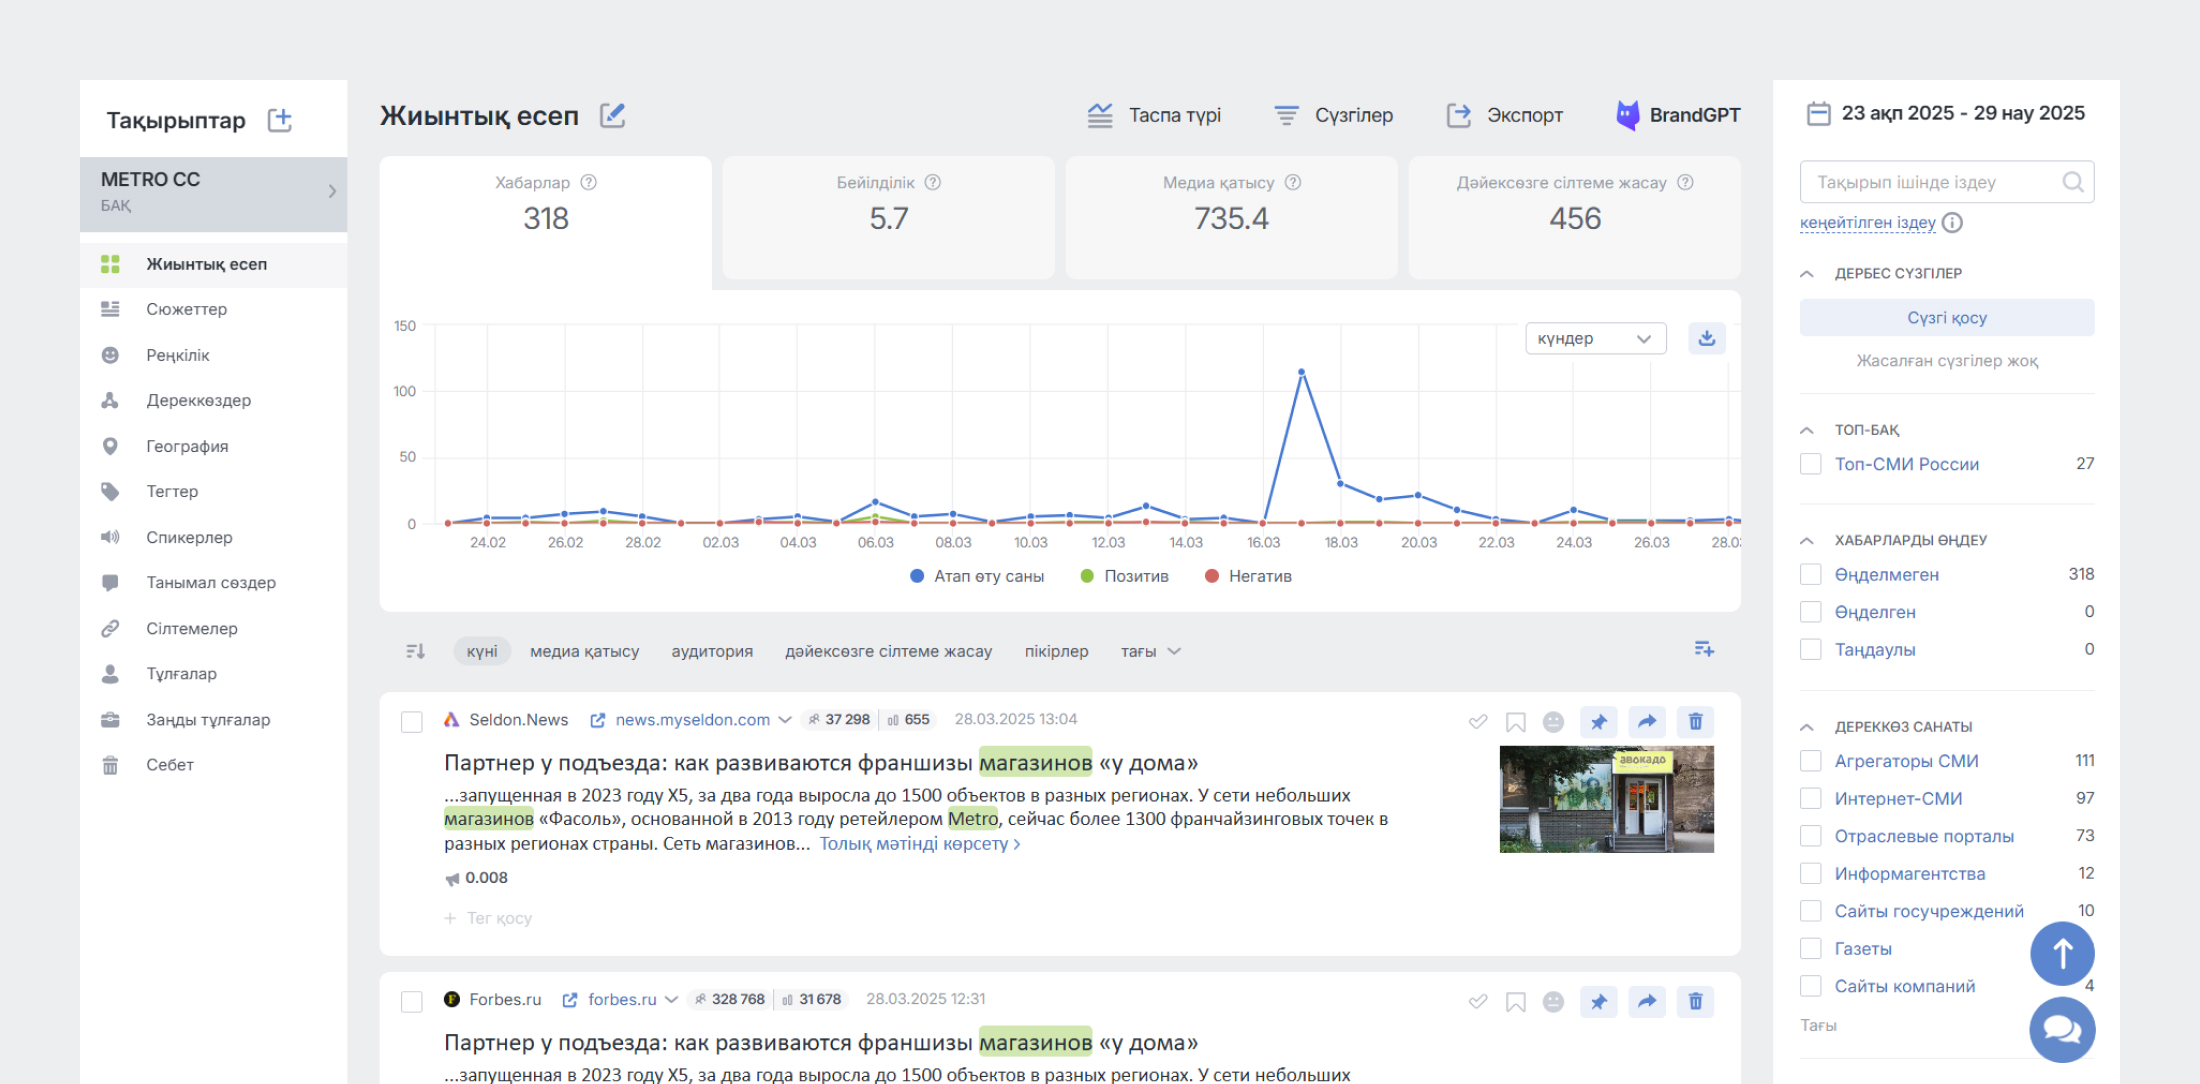The image size is (2200, 1084).
Task: Share the Seldon.News post
Action: pos(1647,721)
